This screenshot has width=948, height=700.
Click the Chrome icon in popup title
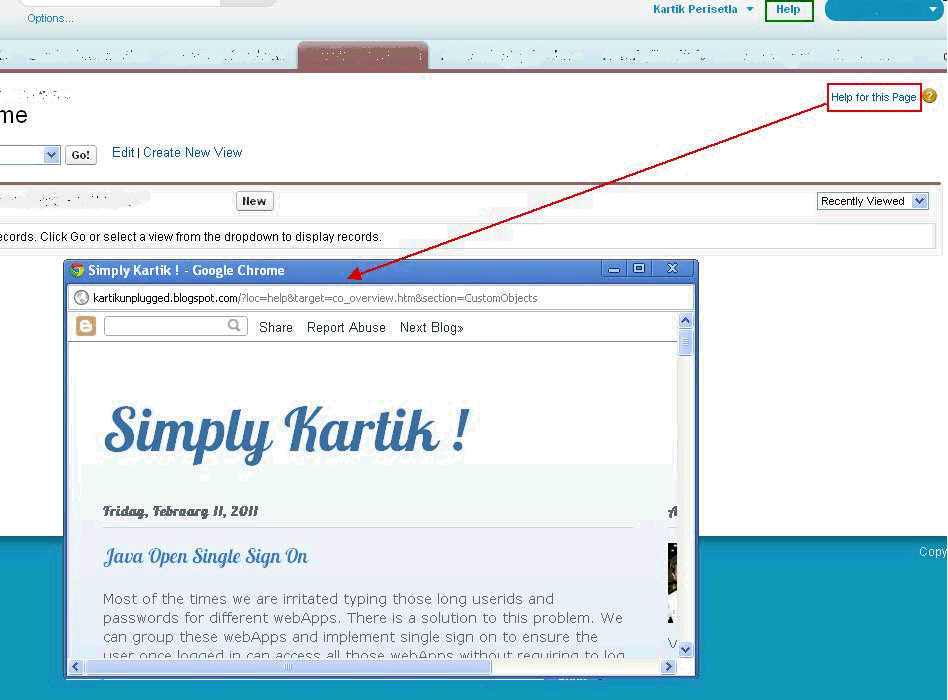tap(77, 270)
